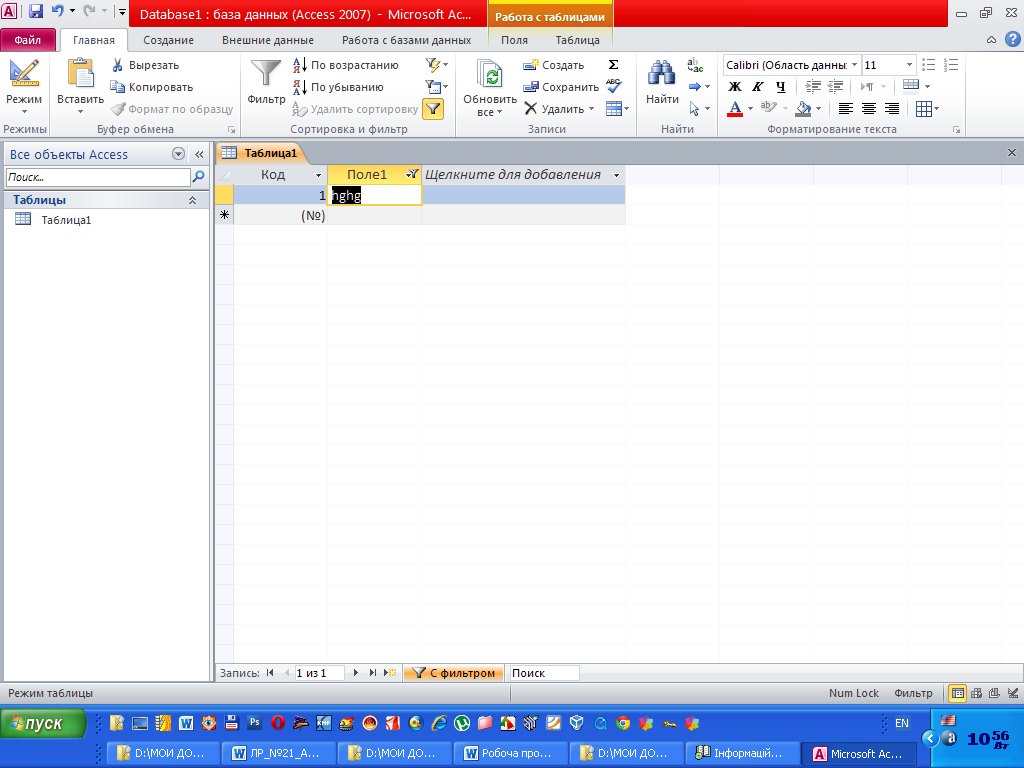The image size is (1024, 768).
Task: Open the Код column dropdown arrow
Action: (x=319, y=175)
